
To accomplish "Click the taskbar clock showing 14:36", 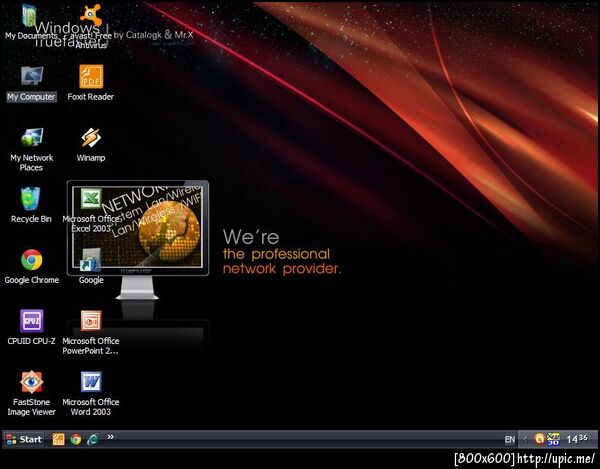I will 577,439.
